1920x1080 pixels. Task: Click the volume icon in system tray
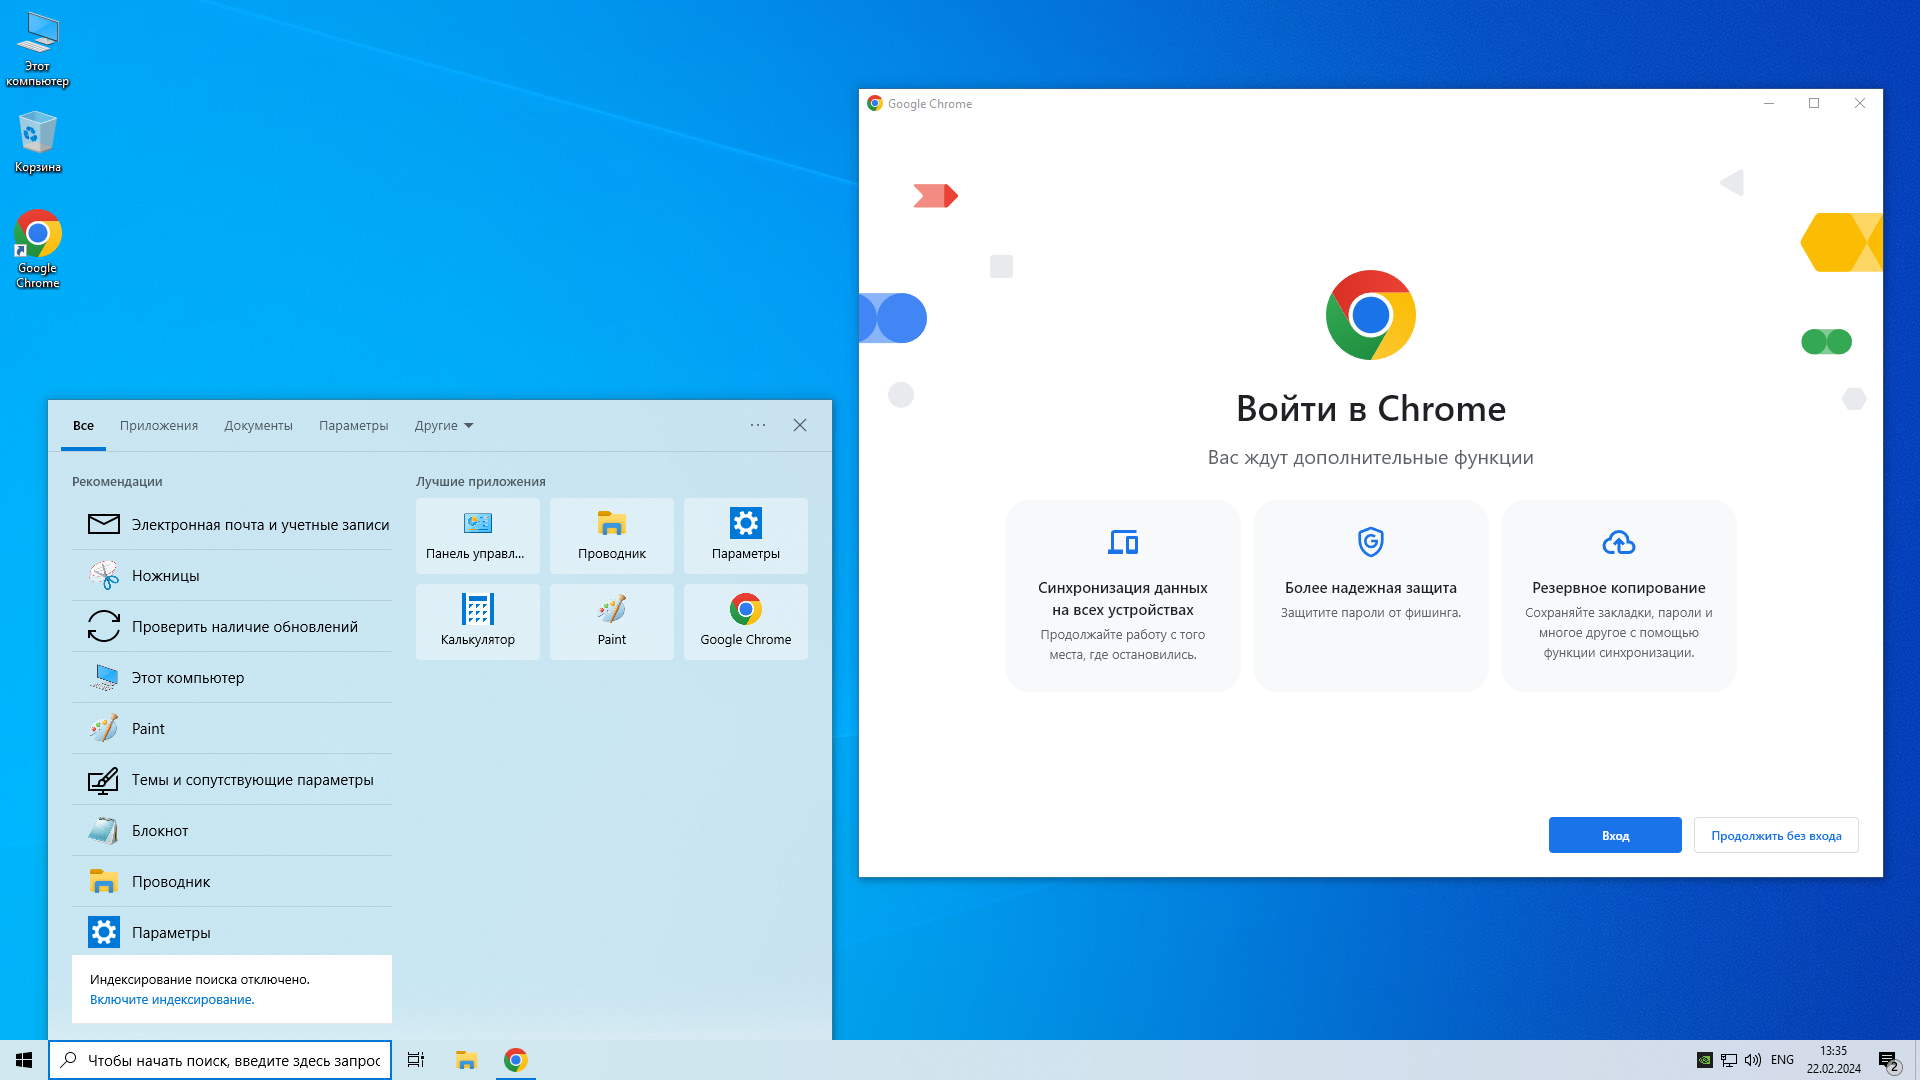click(x=1753, y=1060)
